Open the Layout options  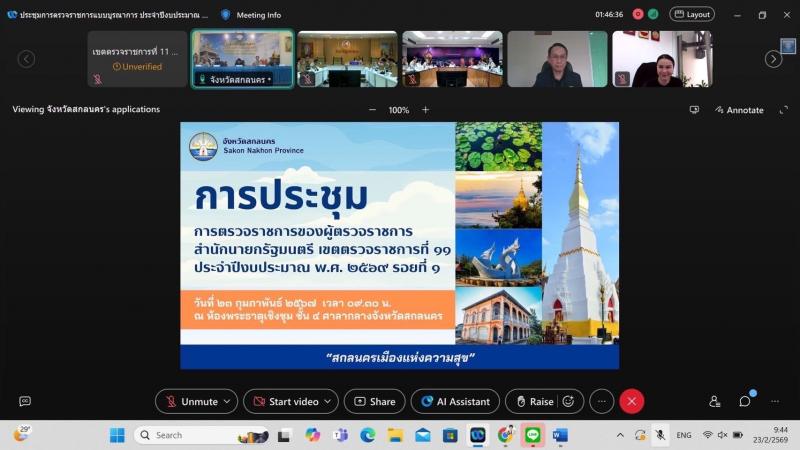coord(692,14)
